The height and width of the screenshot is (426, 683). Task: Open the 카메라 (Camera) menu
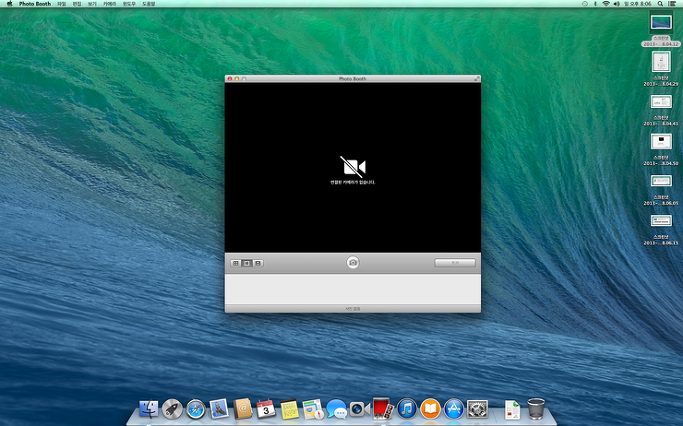coord(110,3)
